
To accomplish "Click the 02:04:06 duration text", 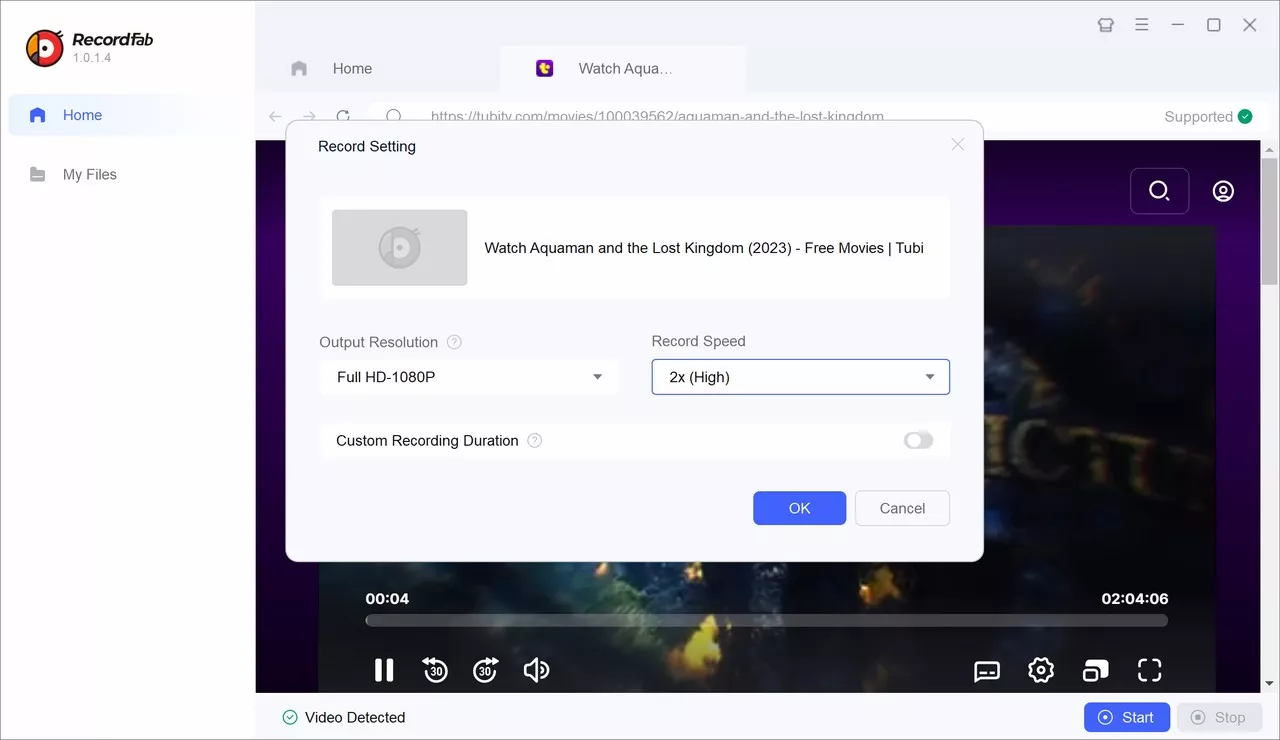I will point(1135,599).
